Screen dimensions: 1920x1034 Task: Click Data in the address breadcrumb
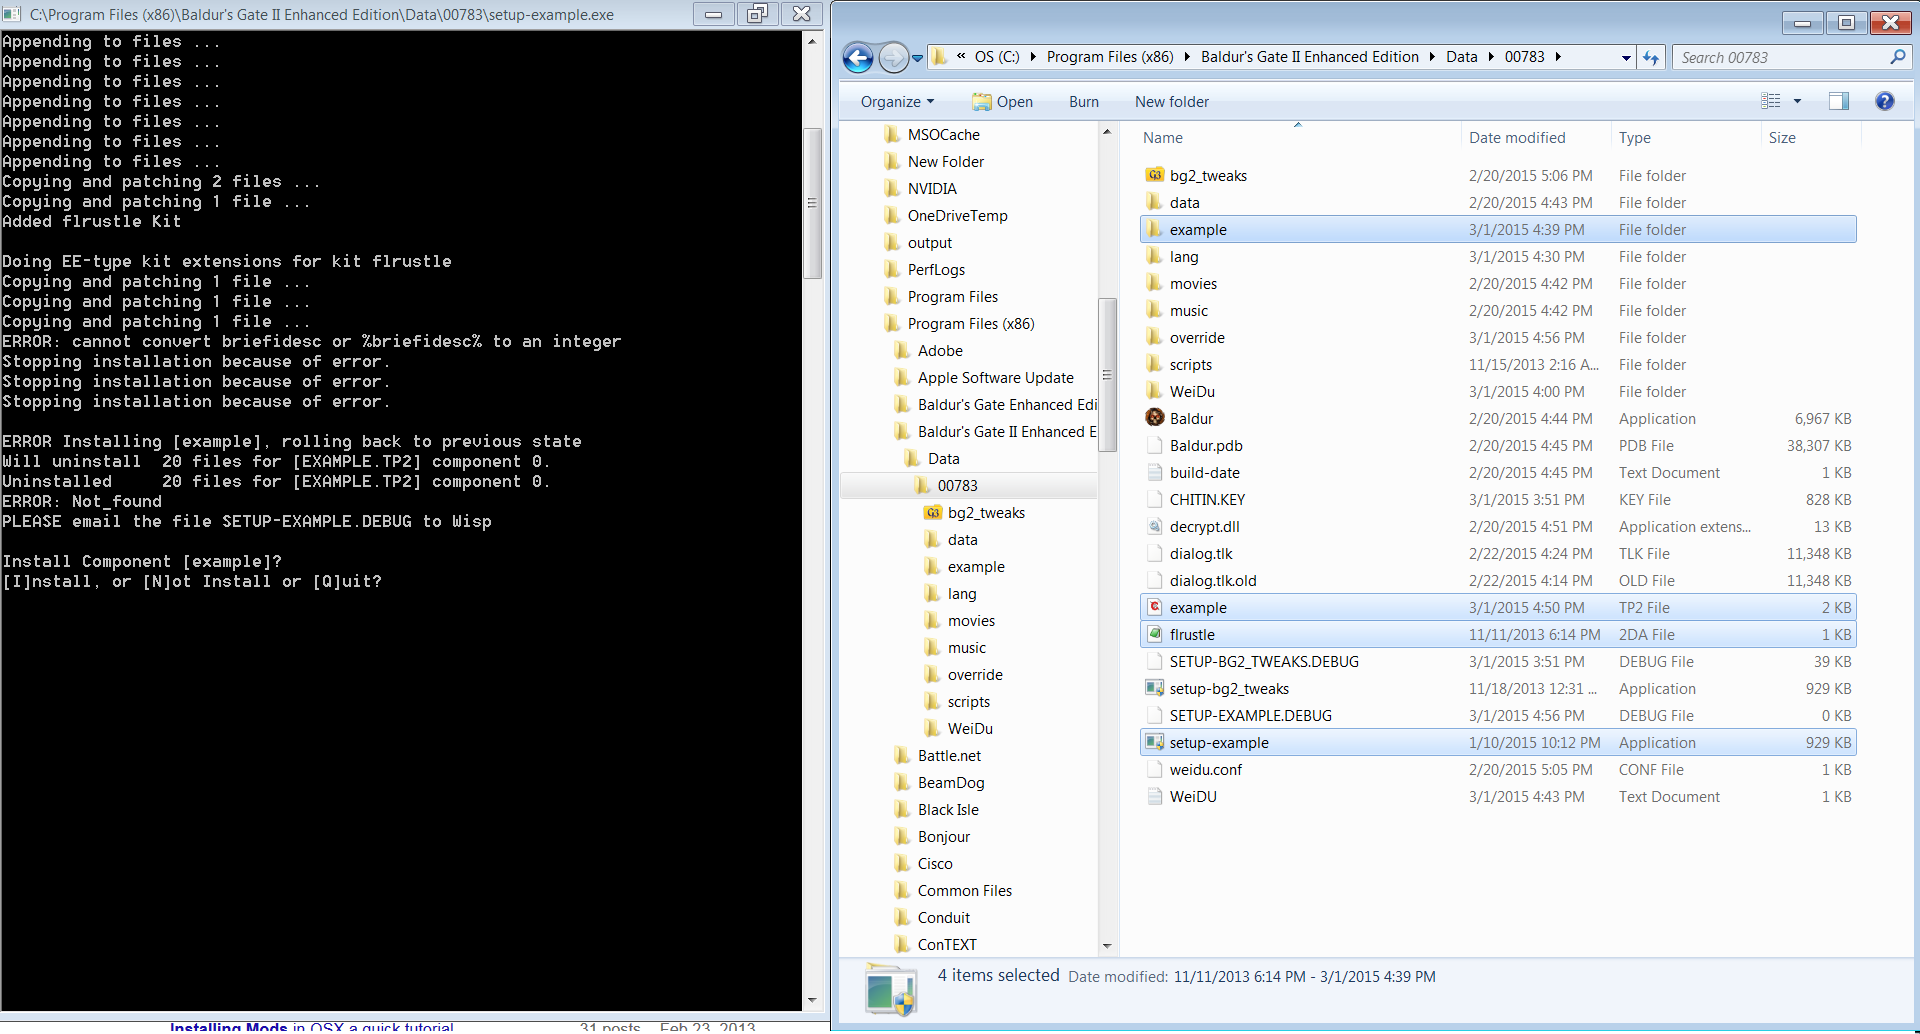tap(1461, 57)
